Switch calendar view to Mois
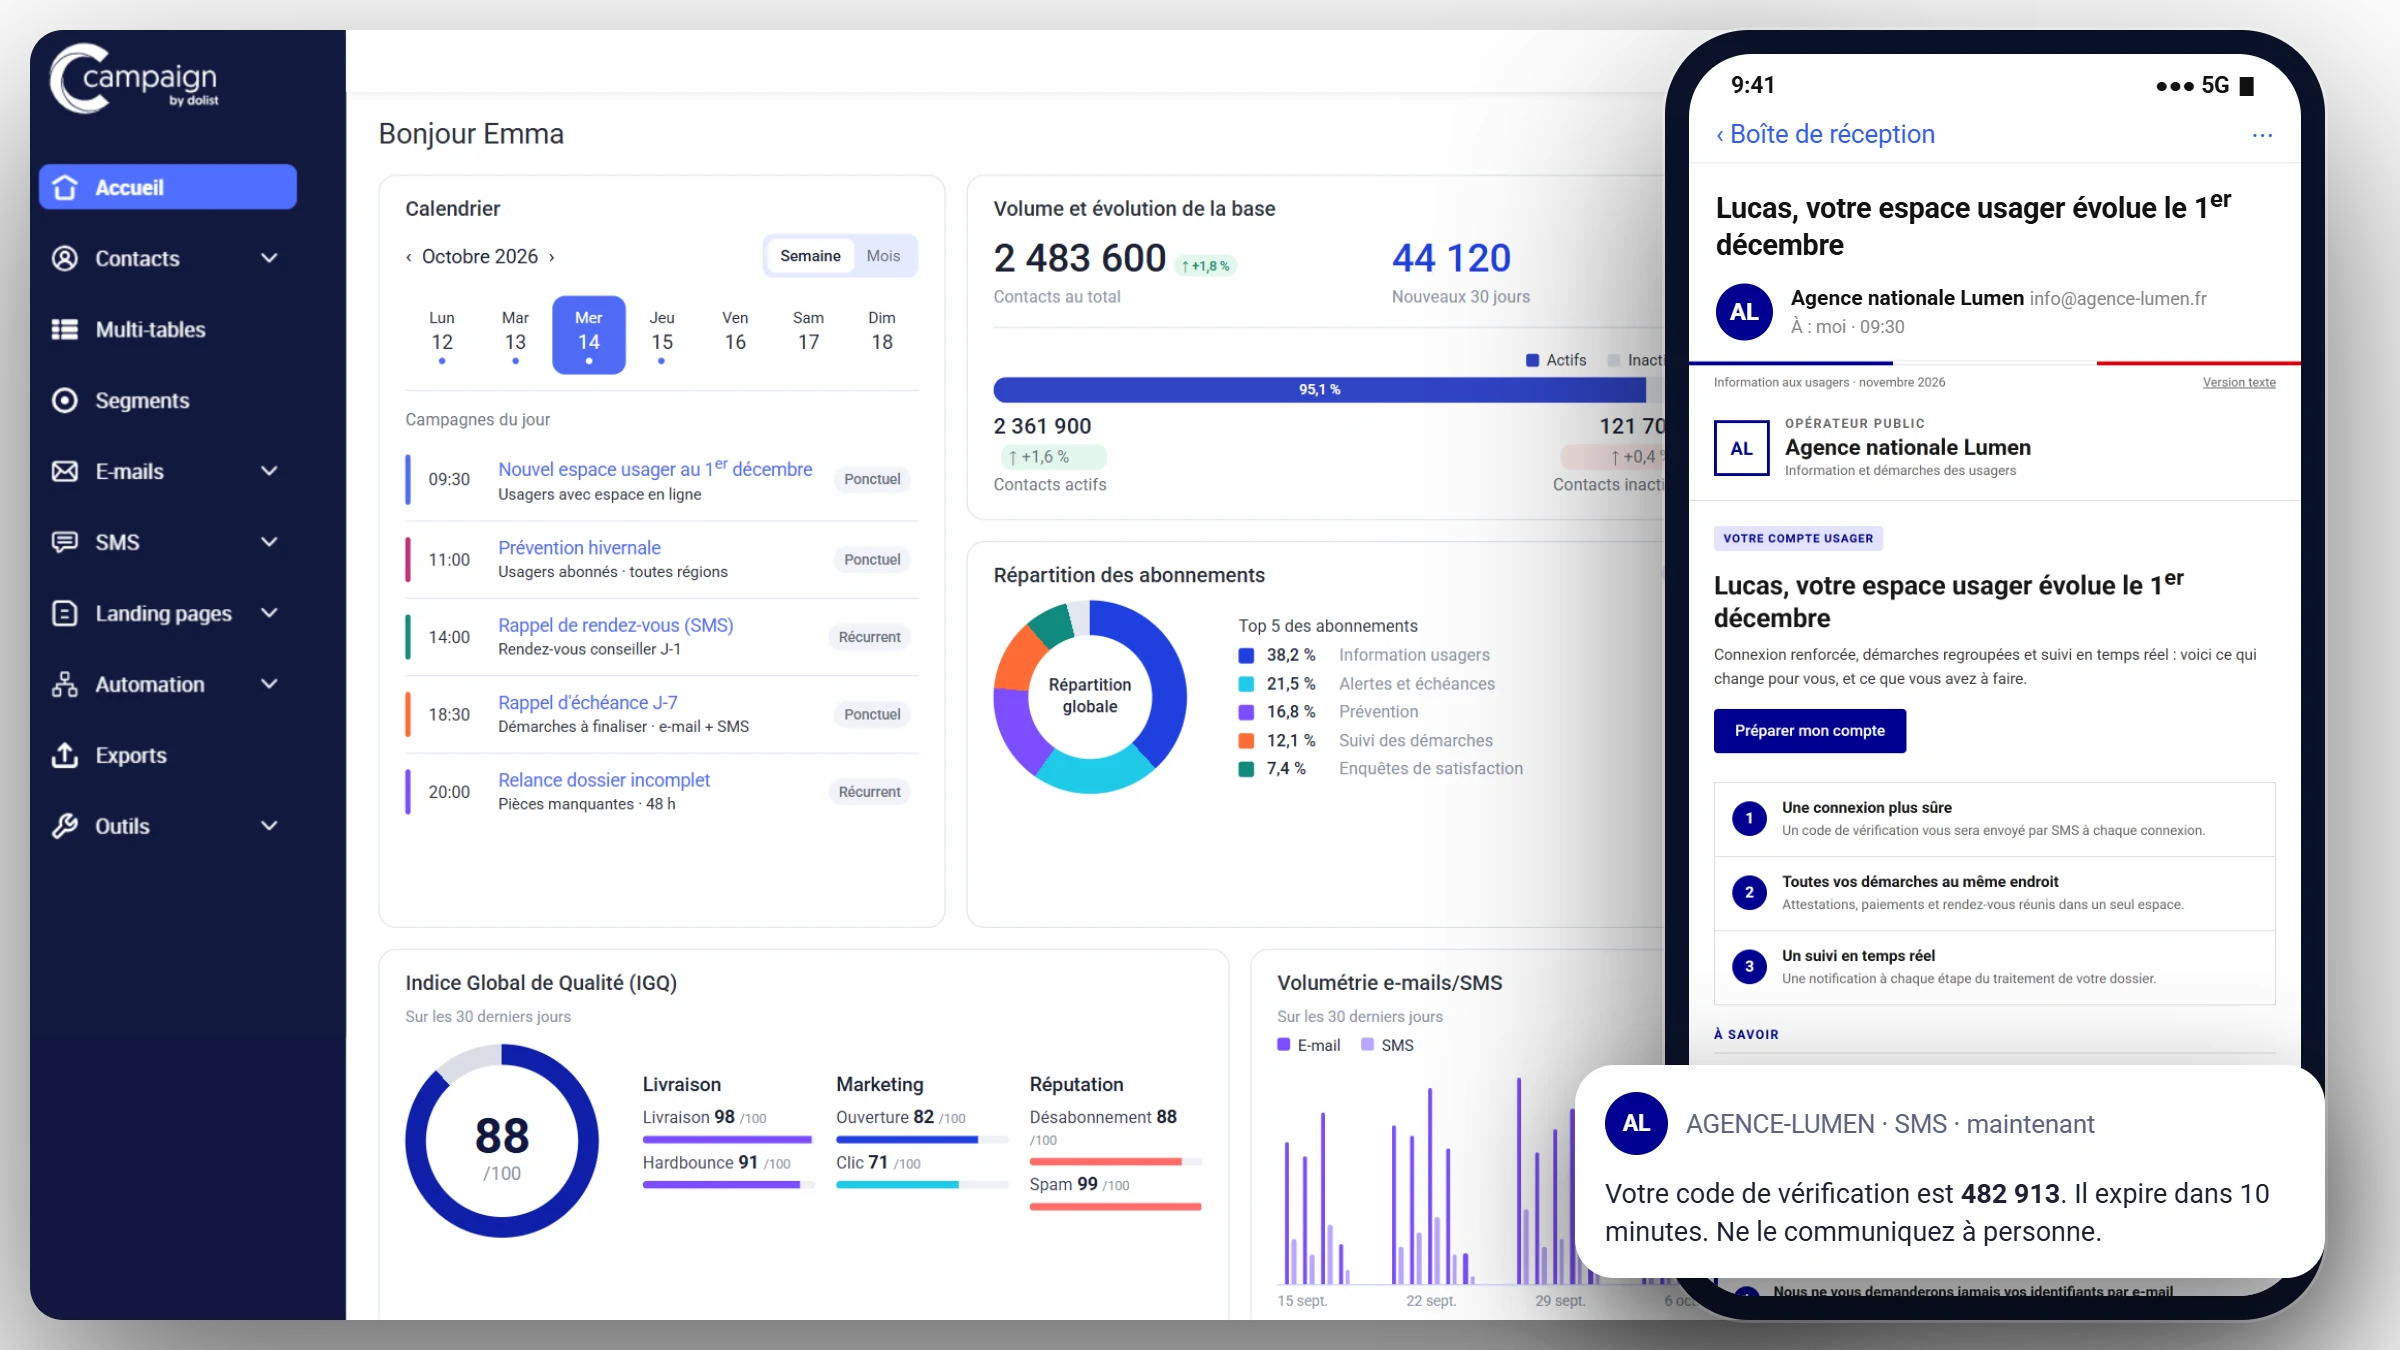Image resolution: width=2400 pixels, height=1350 pixels. pos(883,256)
